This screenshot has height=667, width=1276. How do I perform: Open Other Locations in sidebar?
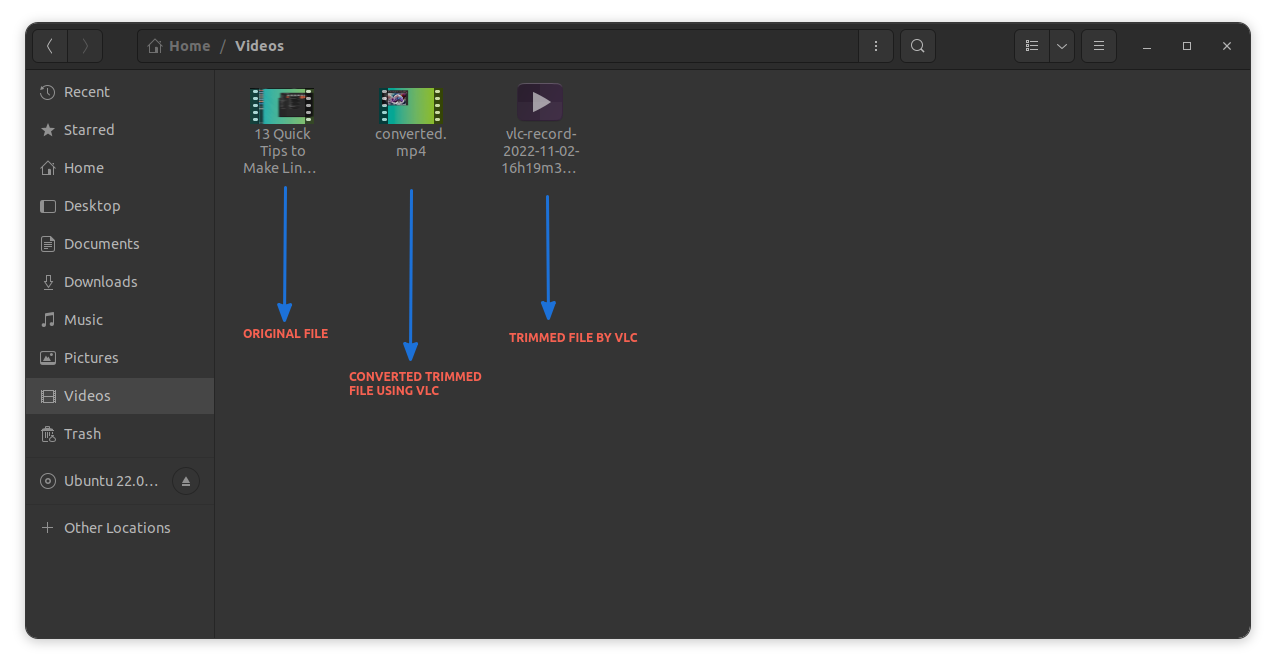pos(116,528)
